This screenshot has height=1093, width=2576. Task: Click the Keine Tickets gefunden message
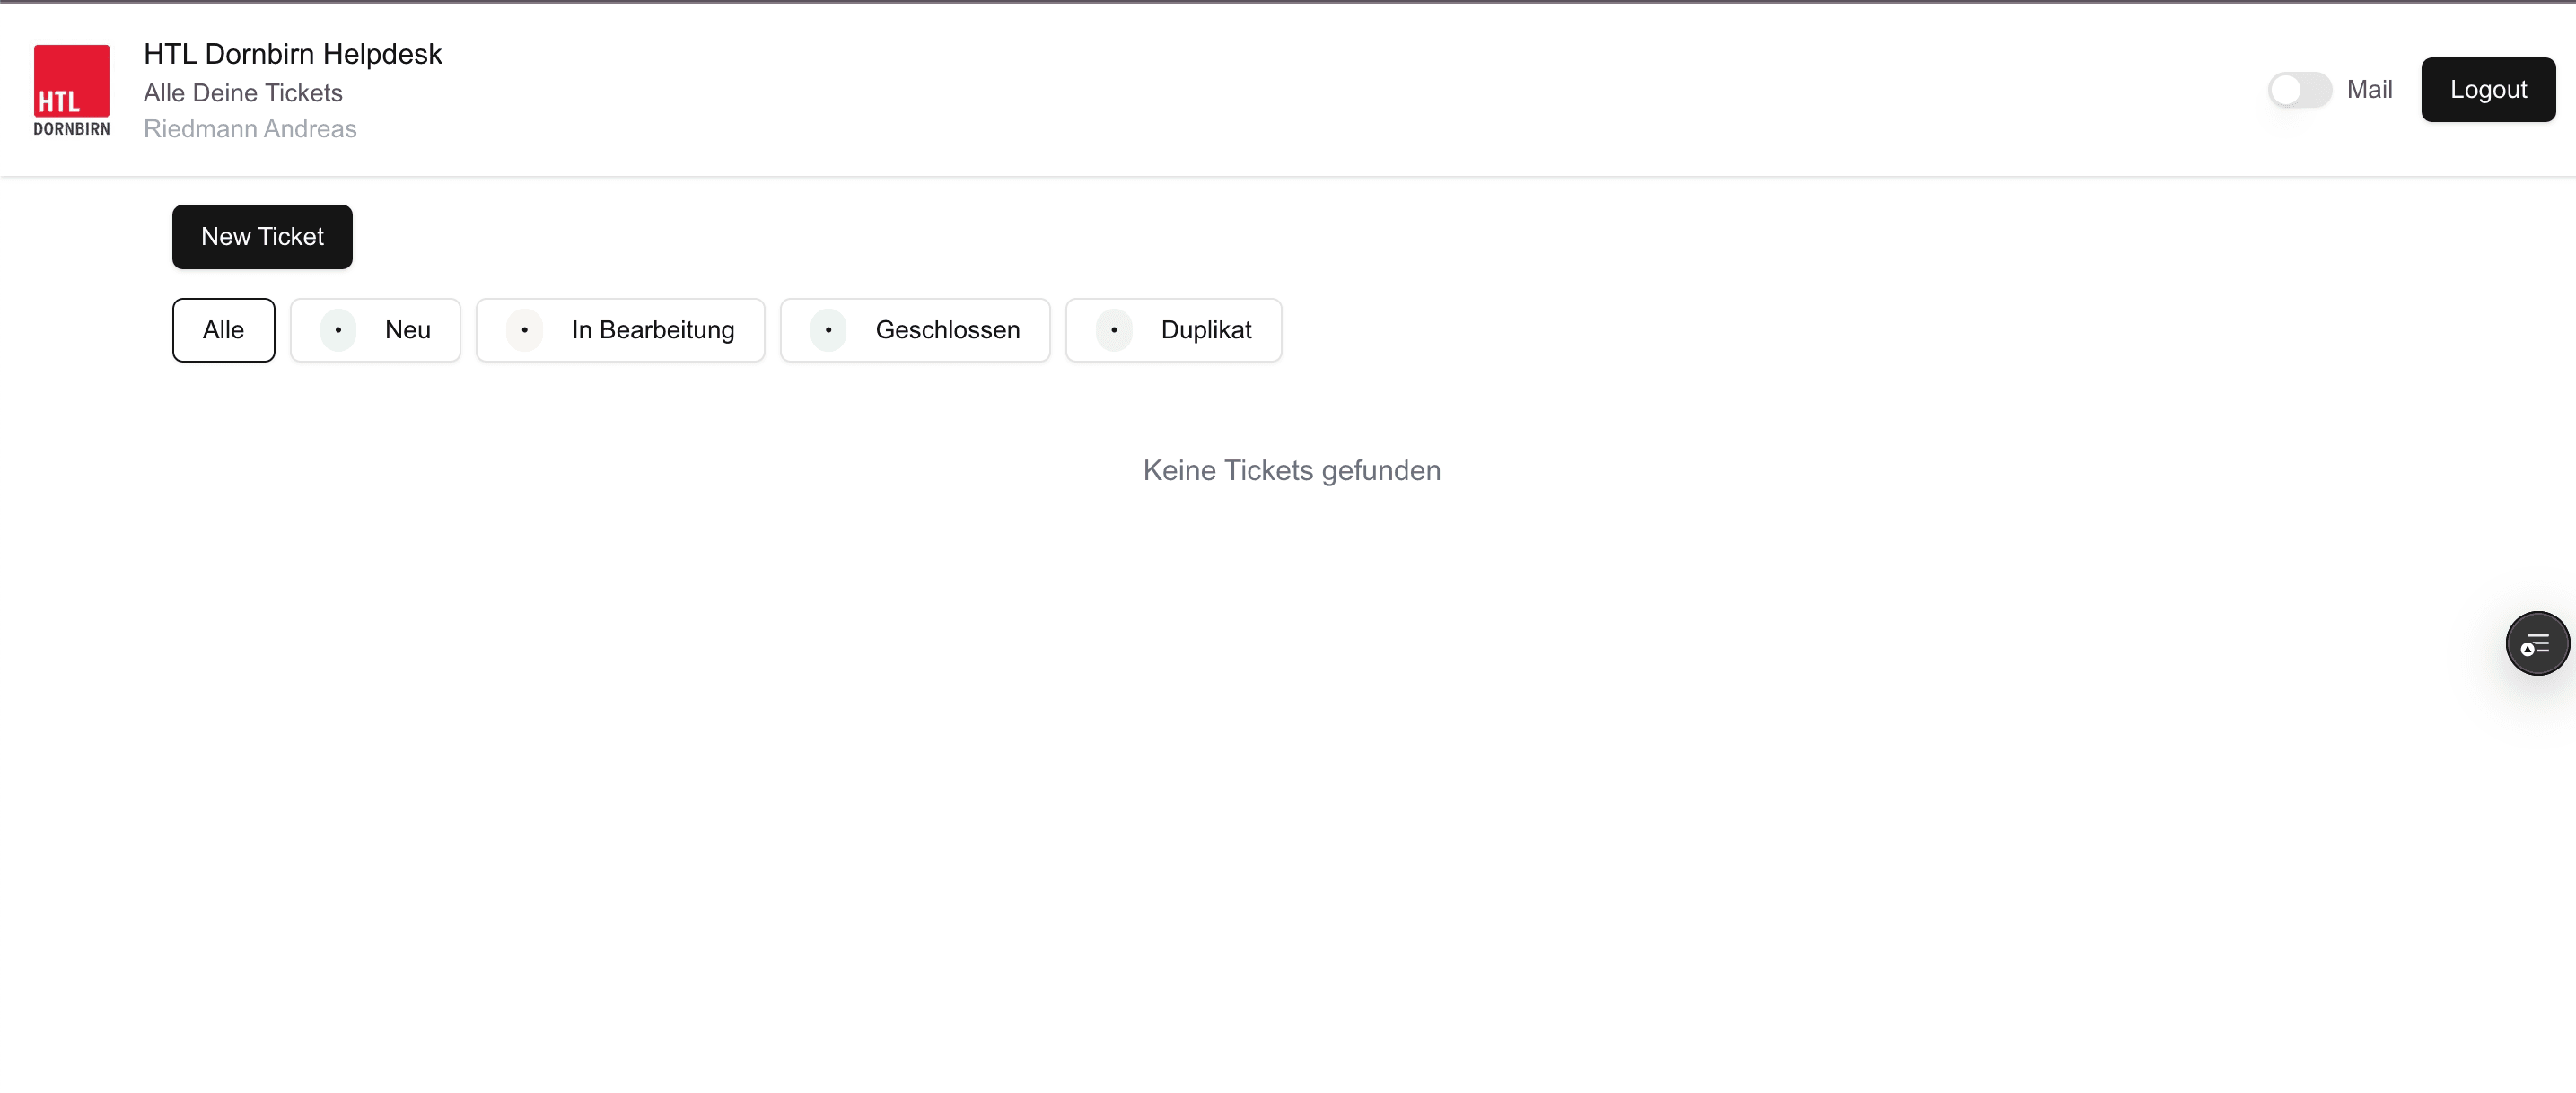click(x=1291, y=470)
